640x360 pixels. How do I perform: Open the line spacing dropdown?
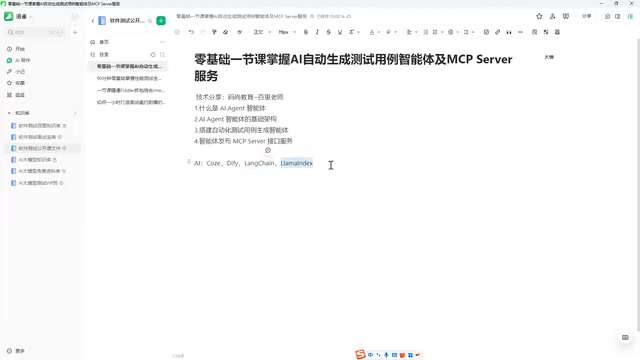pyautogui.click(x=468, y=32)
